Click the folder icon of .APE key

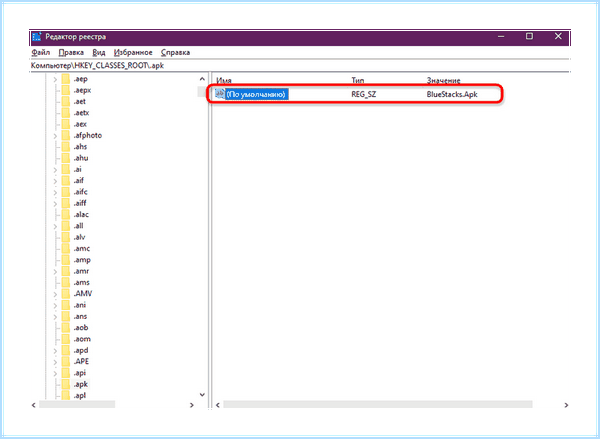point(66,362)
